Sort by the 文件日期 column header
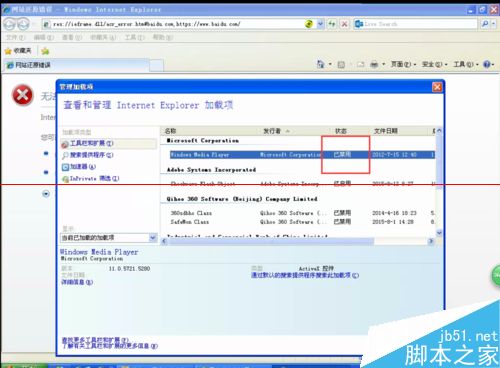 386,131
